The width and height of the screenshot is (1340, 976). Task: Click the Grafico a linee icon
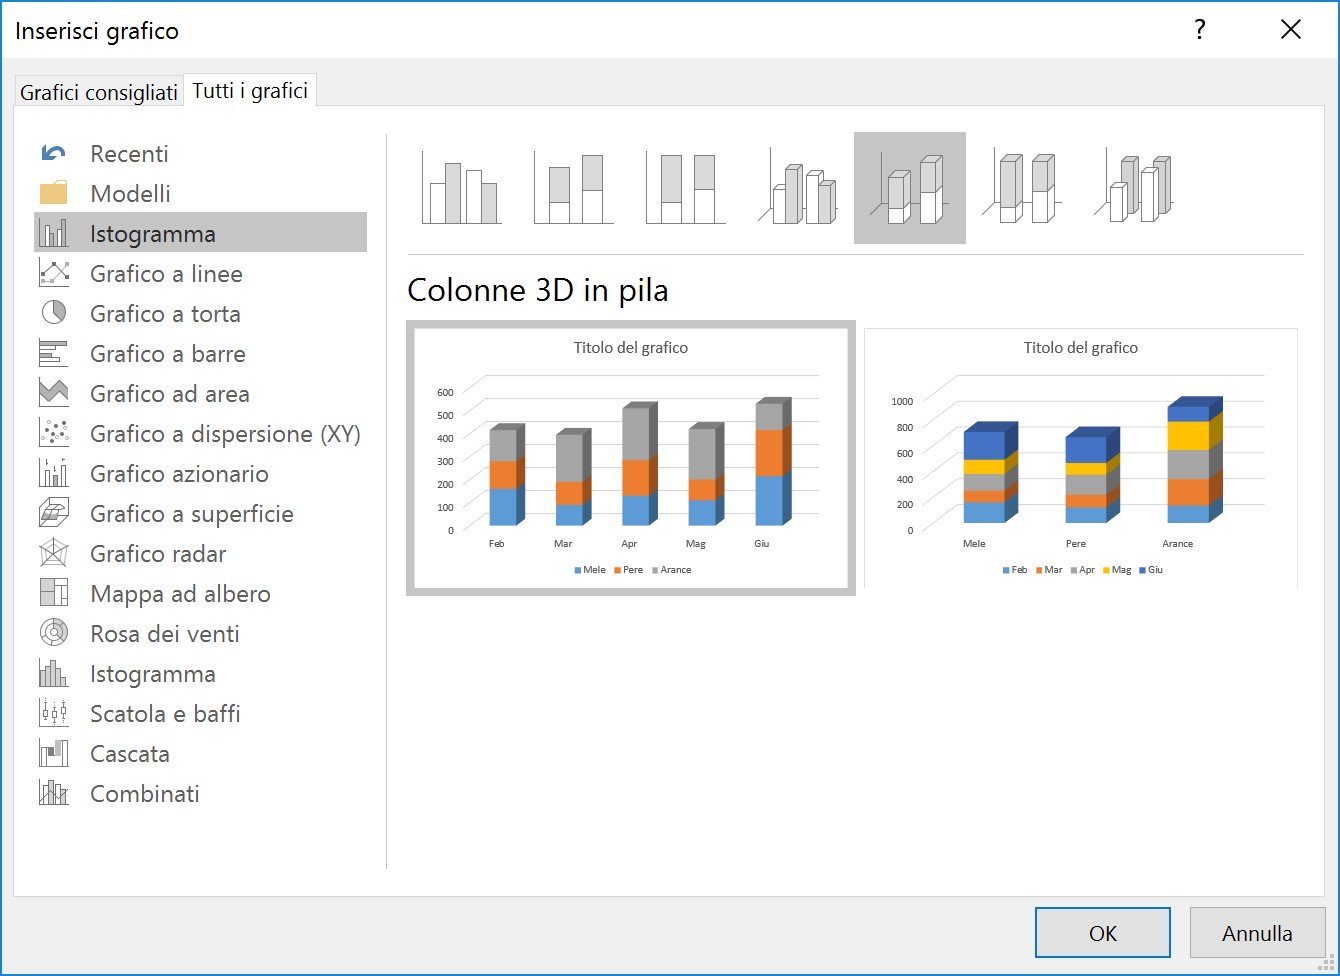click(x=53, y=273)
